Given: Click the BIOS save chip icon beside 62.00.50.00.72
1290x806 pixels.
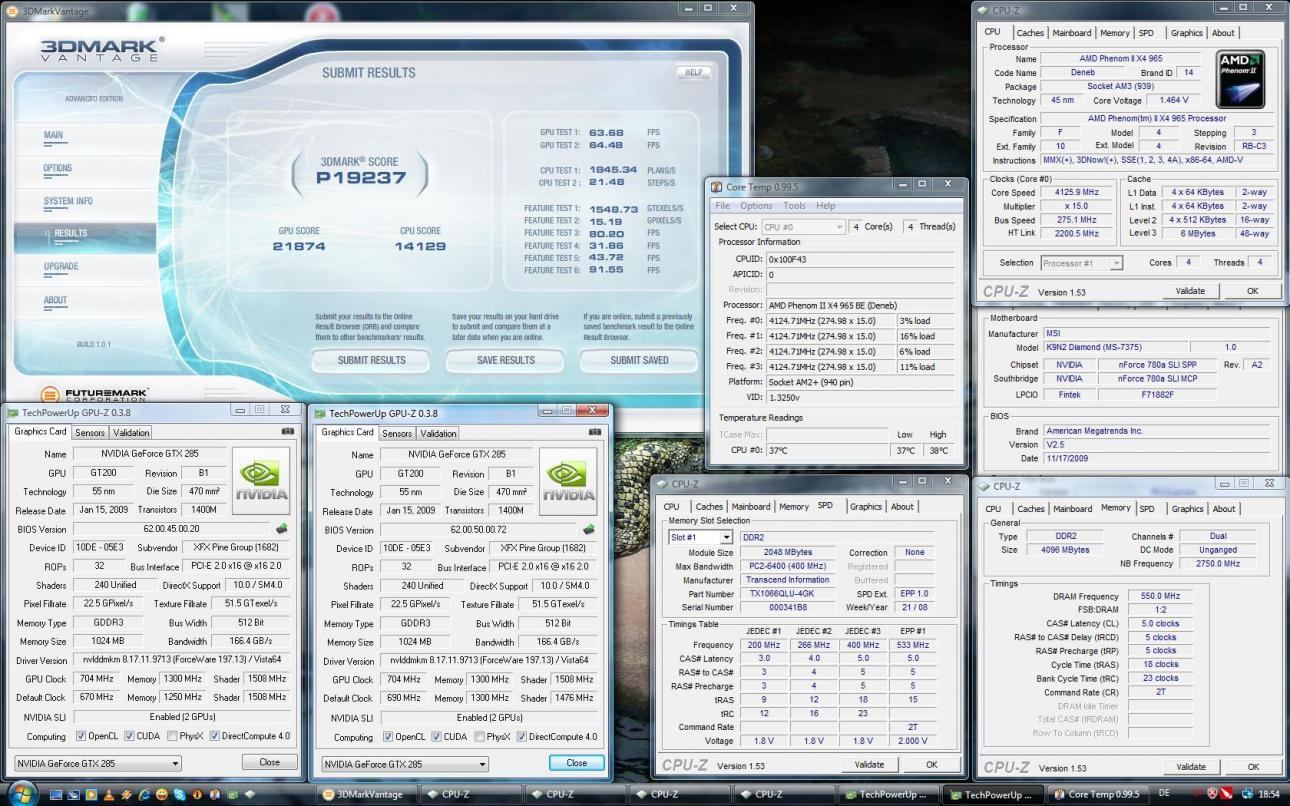Looking at the screenshot, I should [x=589, y=529].
